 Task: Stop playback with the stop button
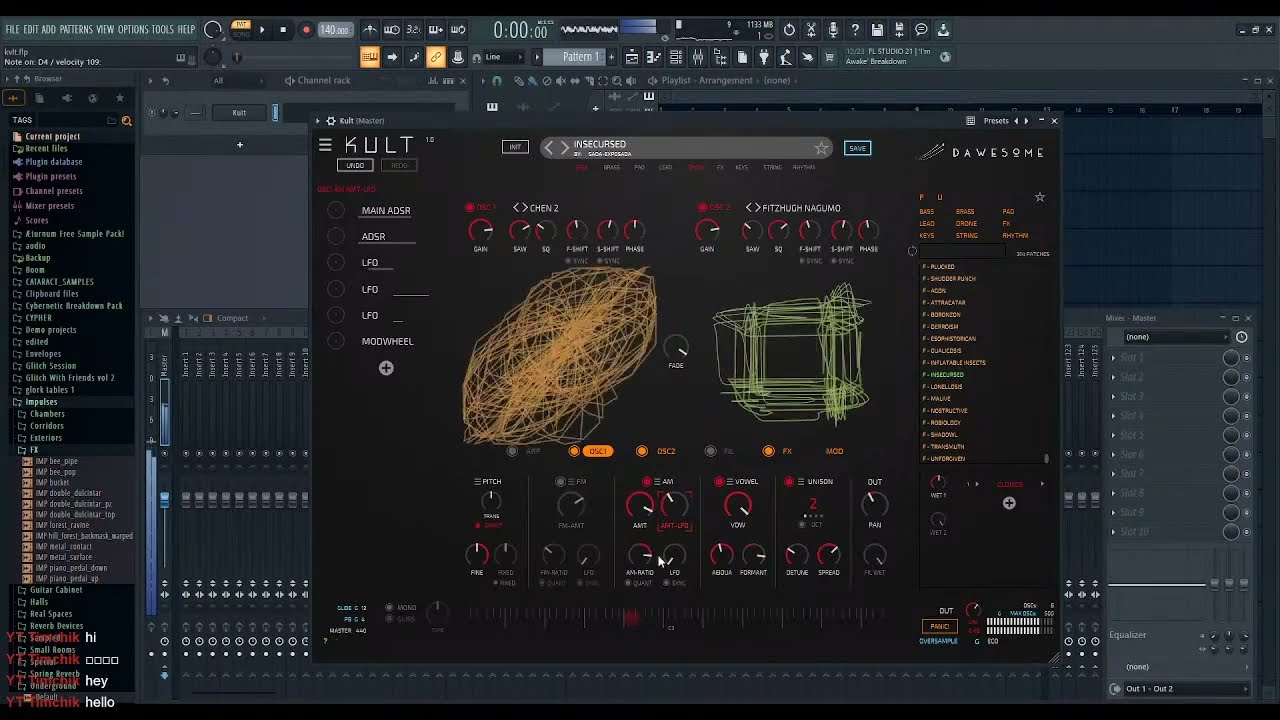(x=283, y=30)
